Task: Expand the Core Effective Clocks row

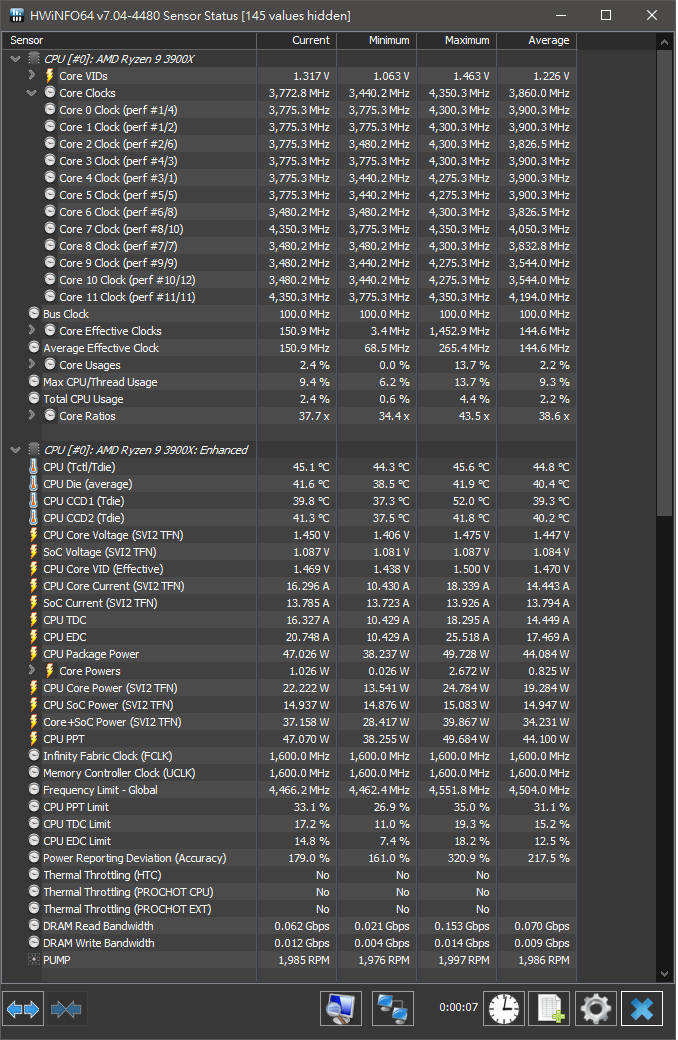Action: click(x=32, y=330)
